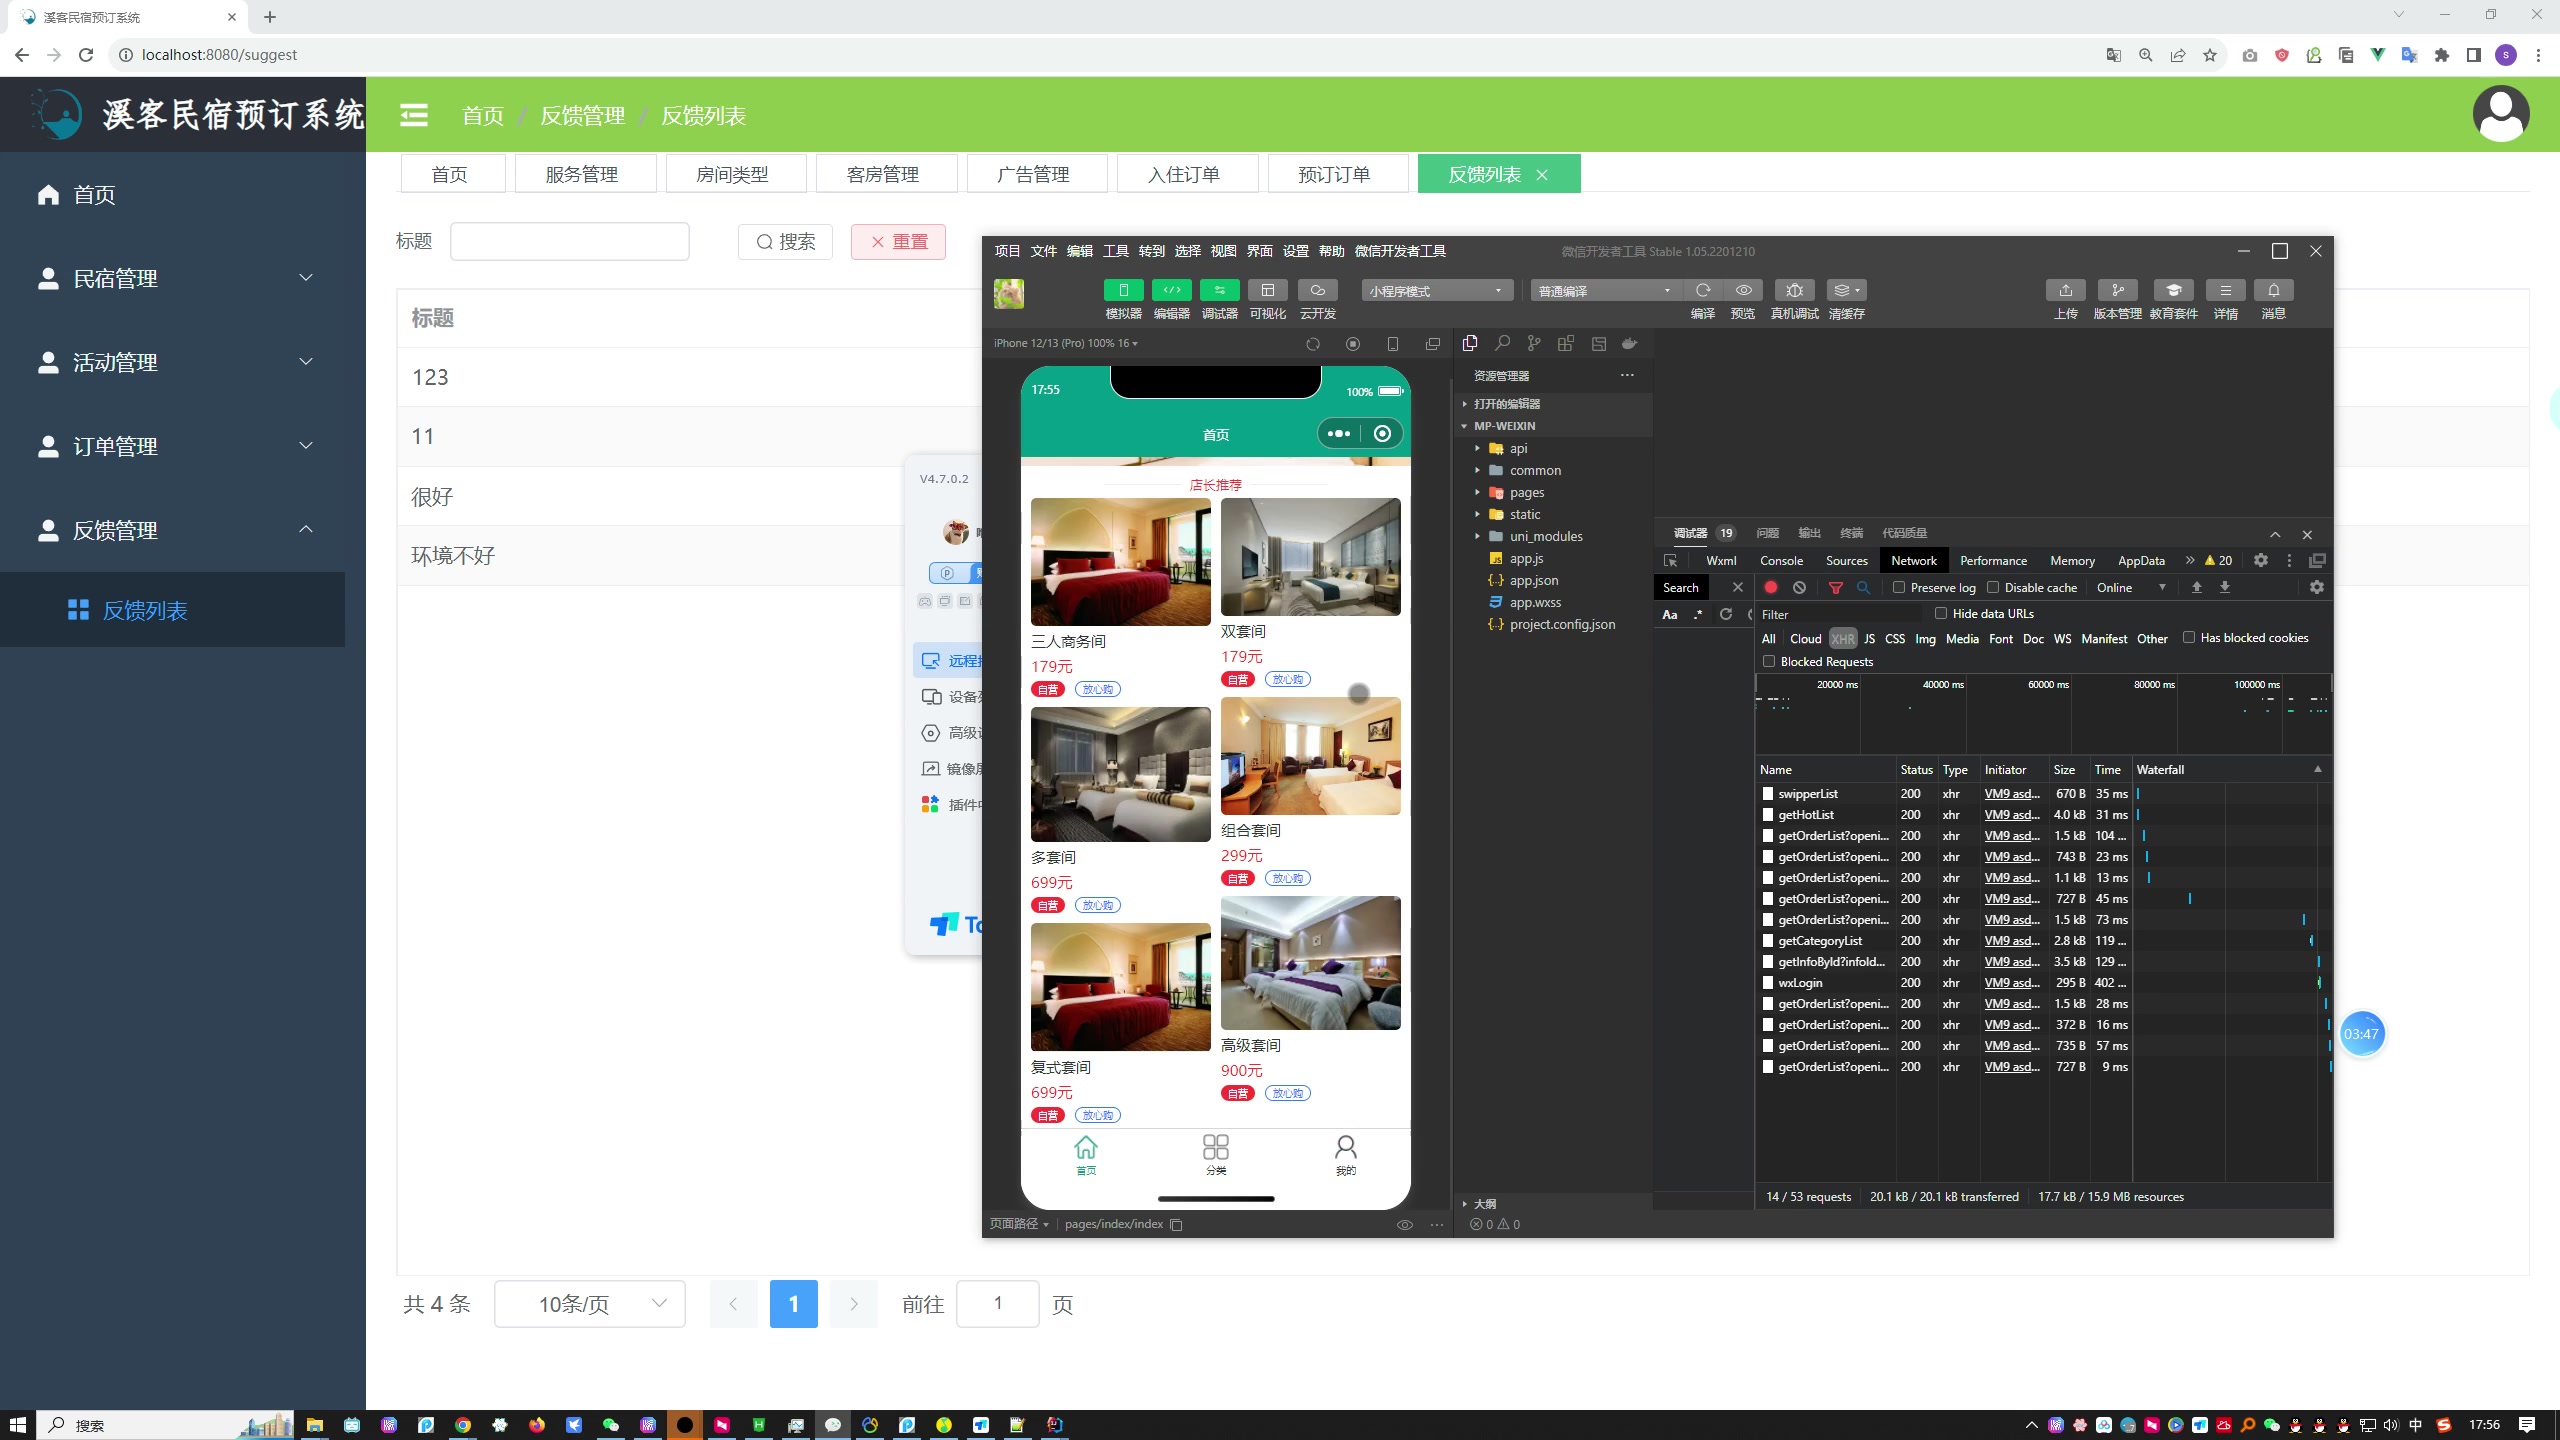This screenshot has width=2560, height=1440.
Task: Enable Preserve log checkbox
Action: click(1899, 588)
